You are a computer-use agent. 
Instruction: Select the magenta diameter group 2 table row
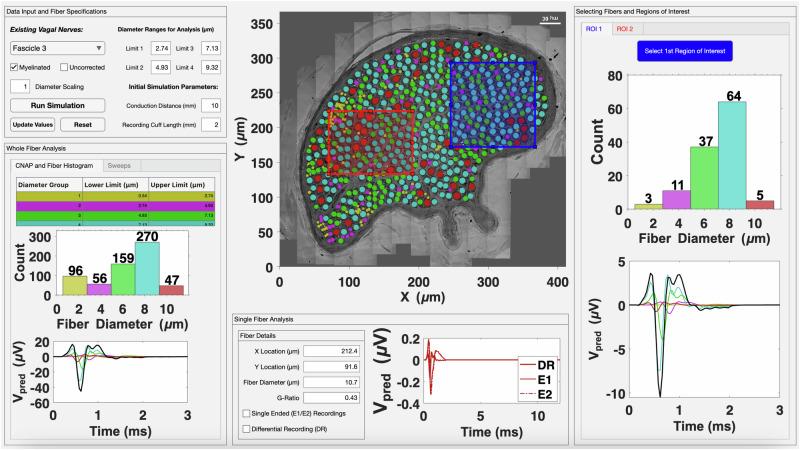(115, 206)
